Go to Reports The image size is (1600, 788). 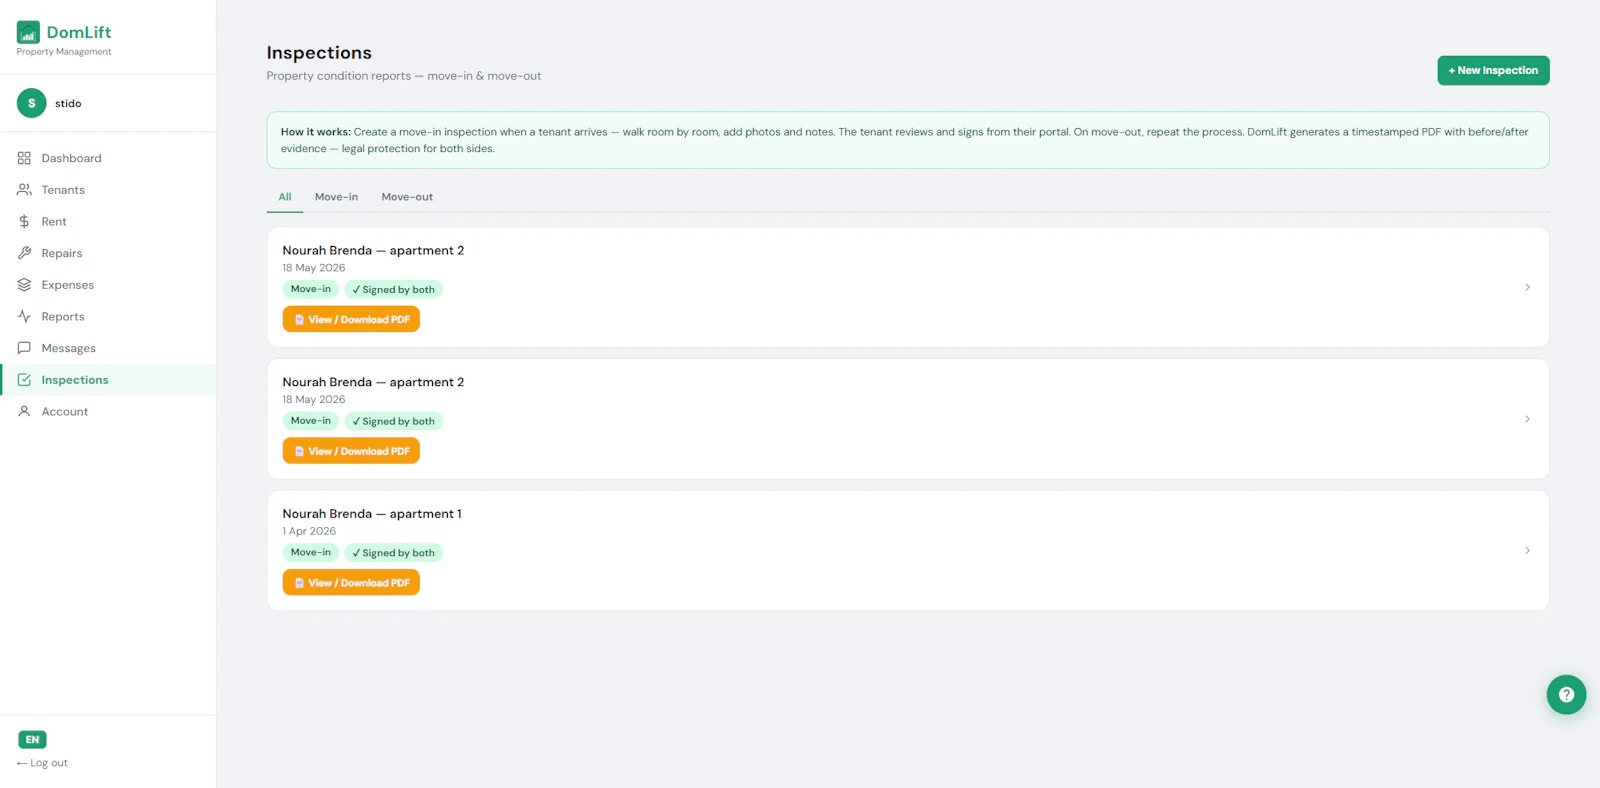[x=108, y=316]
